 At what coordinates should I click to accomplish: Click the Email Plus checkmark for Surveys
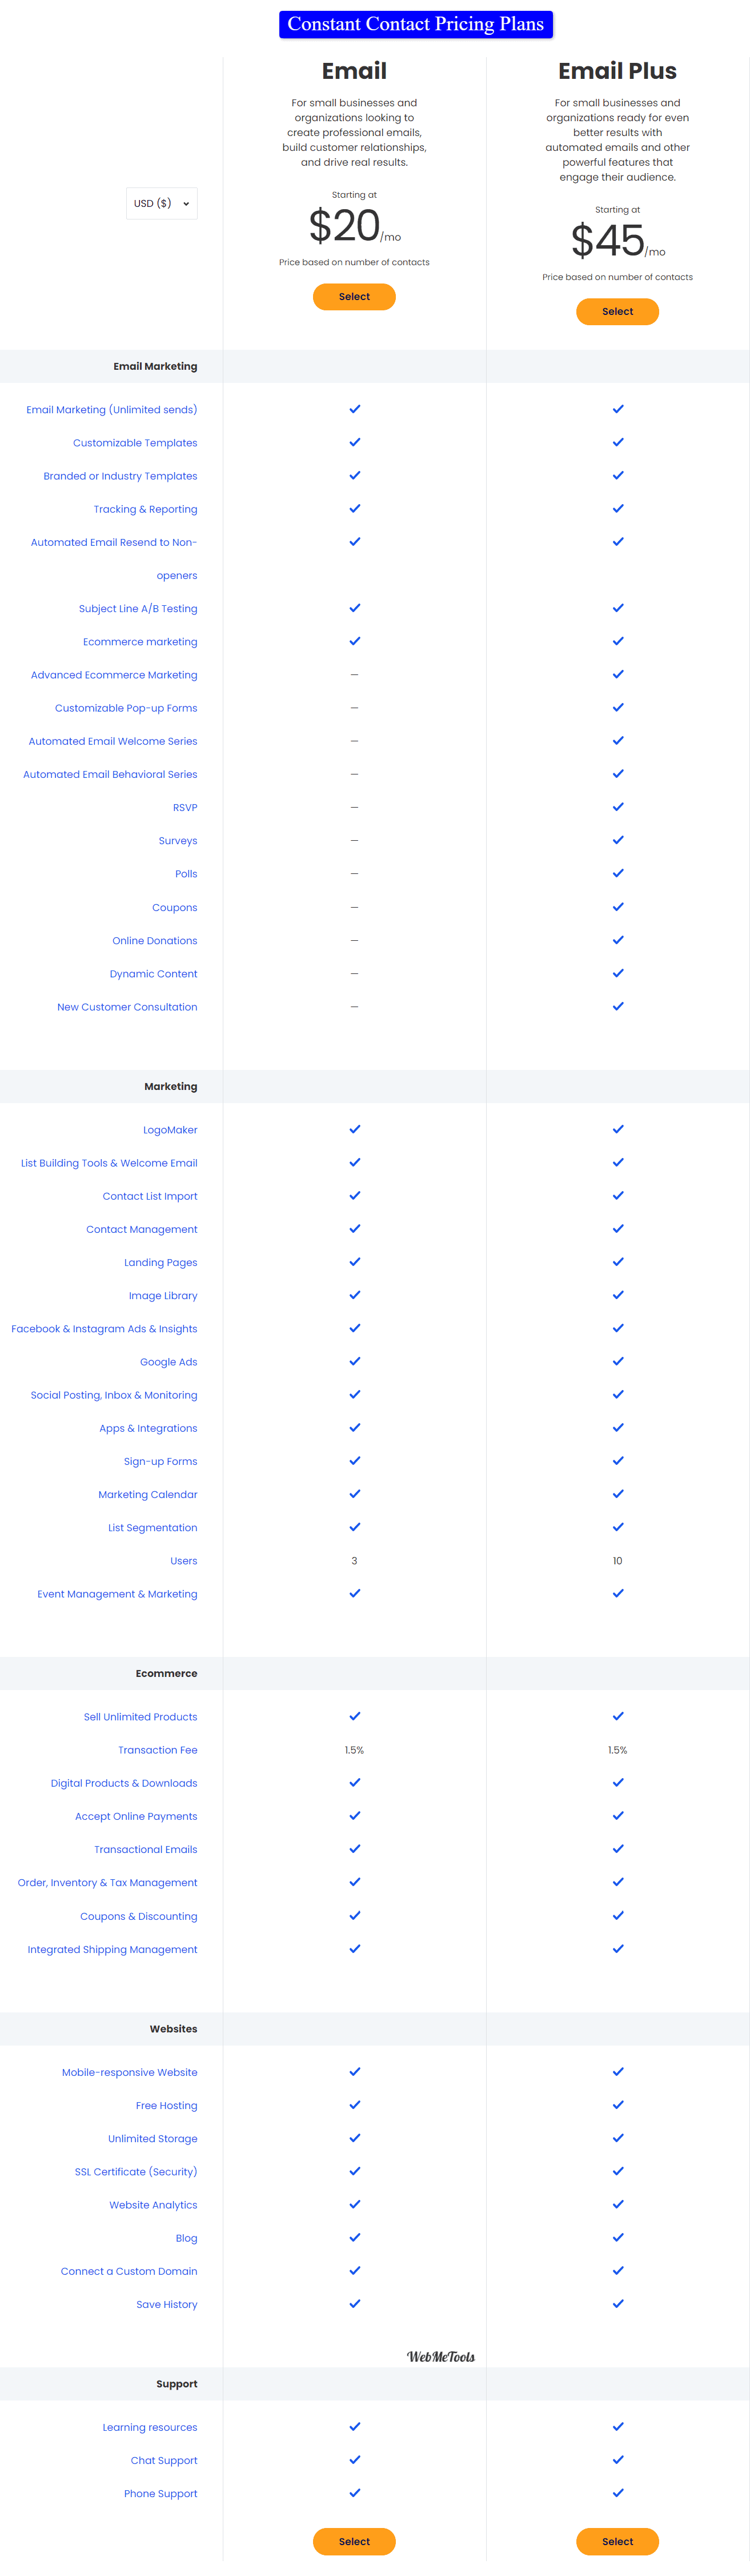pyautogui.click(x=618, y=840)
